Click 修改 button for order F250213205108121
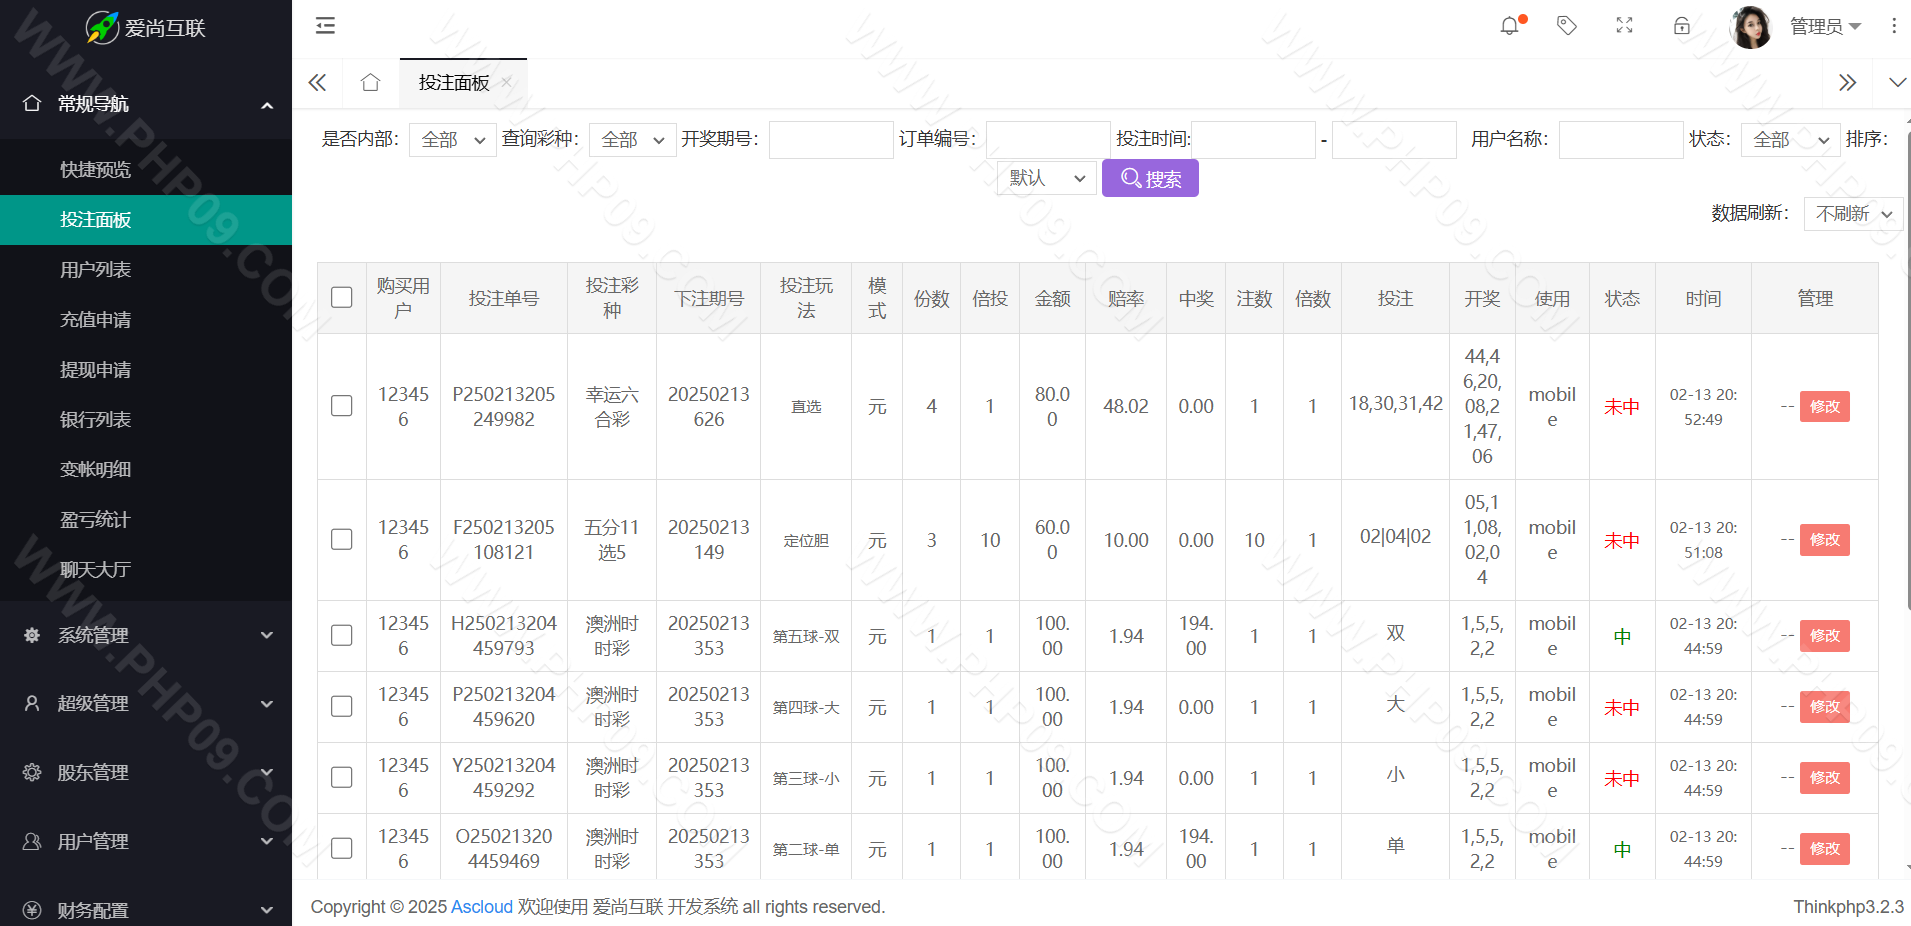 pyautogui.click(x=1824, y=540)
